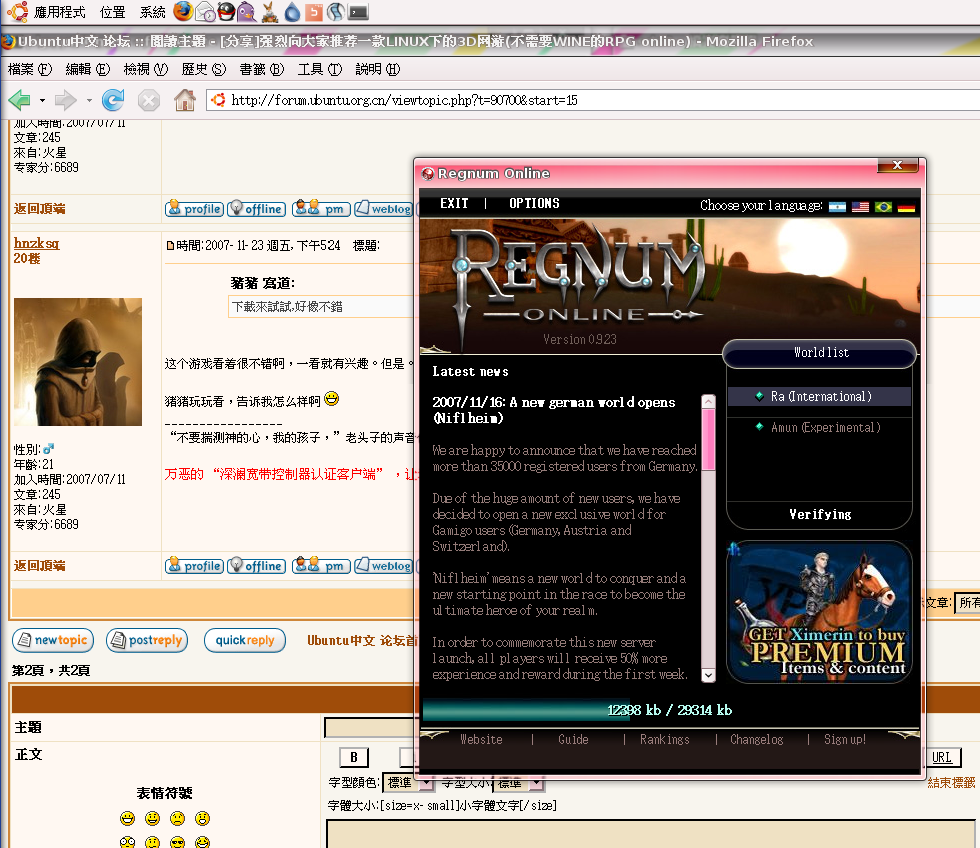Send pm under the hooded-avatar post

pyautogui.click(x=321, y=566)
